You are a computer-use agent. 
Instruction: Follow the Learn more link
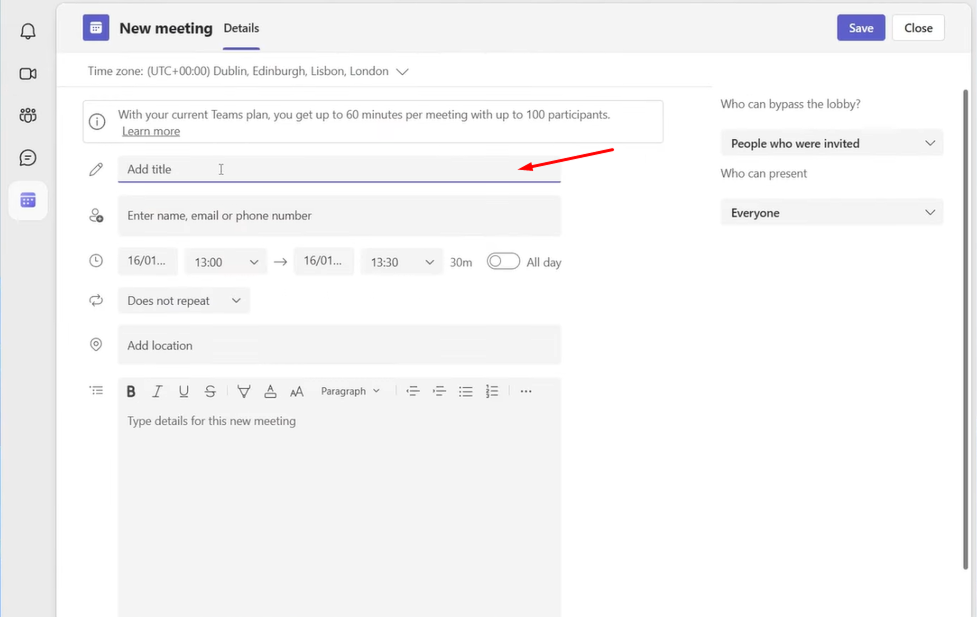(x=151, y=131)
